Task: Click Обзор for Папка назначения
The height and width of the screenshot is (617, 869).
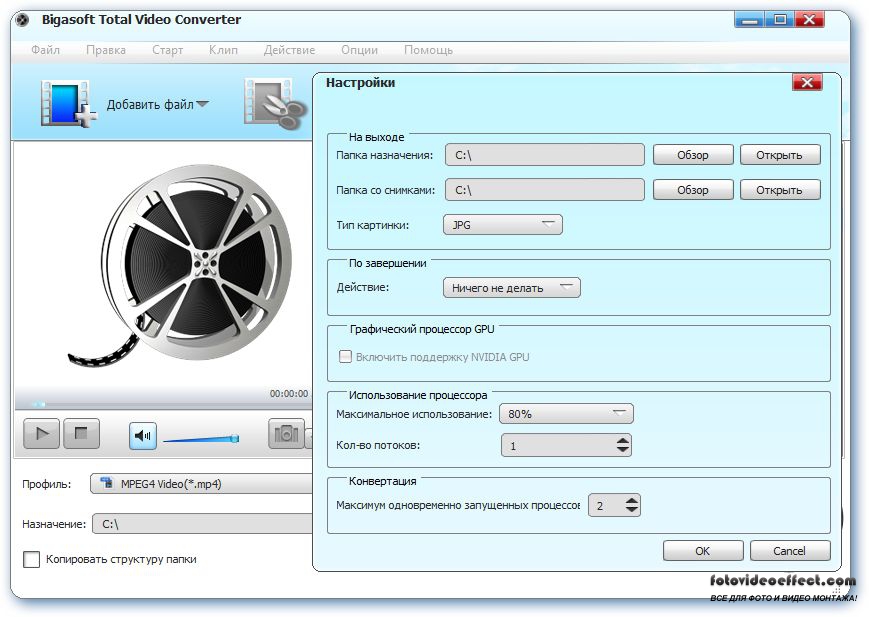Action: click(x=693, y=155)
